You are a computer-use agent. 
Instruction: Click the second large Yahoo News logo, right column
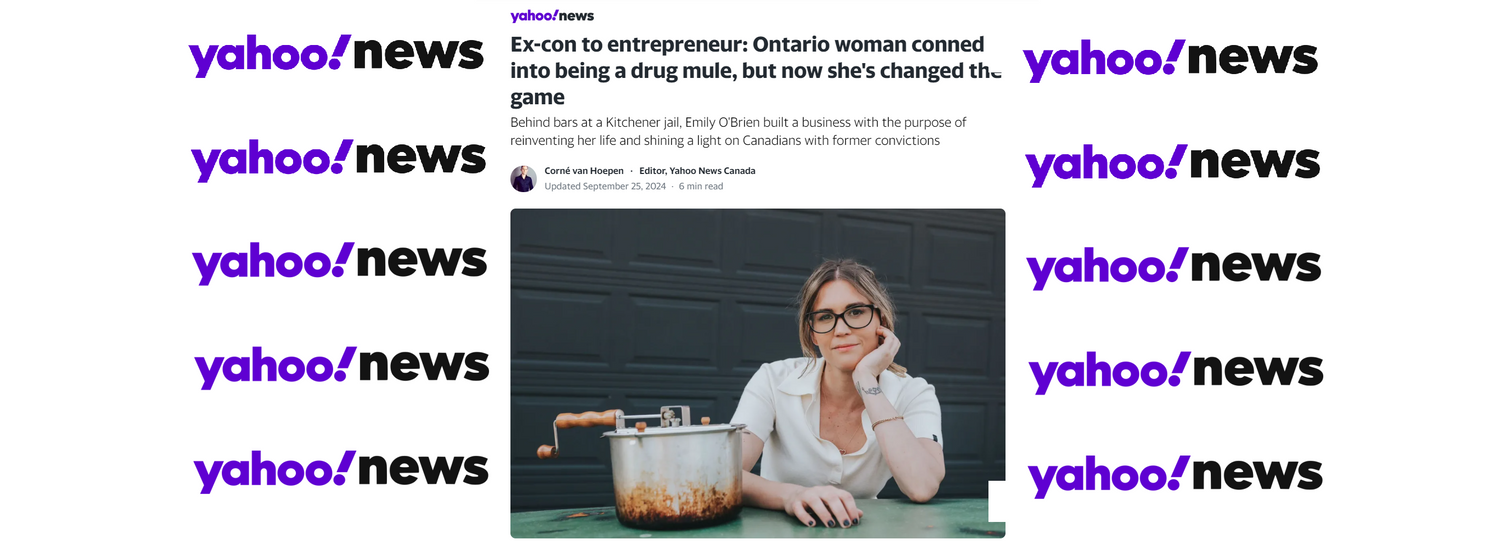pyautogui.click(x=1172, y=165)
